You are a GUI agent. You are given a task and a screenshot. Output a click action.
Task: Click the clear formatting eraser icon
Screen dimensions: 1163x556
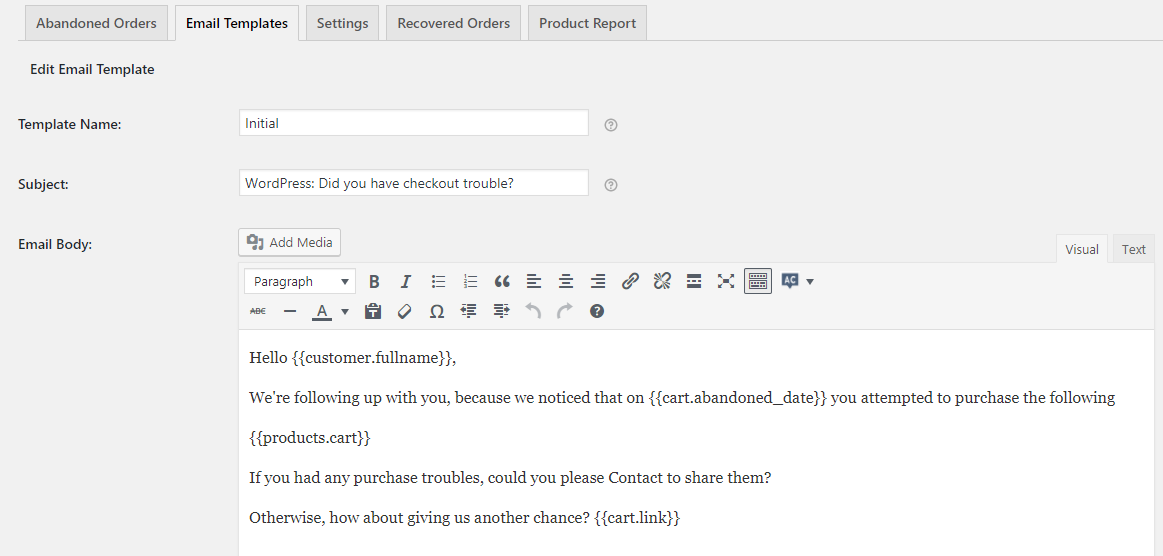point(405,312)
